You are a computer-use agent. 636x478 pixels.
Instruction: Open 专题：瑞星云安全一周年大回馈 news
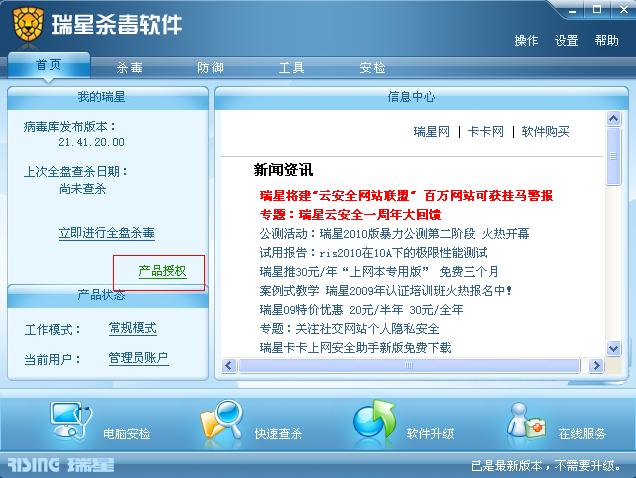(350, 214)
